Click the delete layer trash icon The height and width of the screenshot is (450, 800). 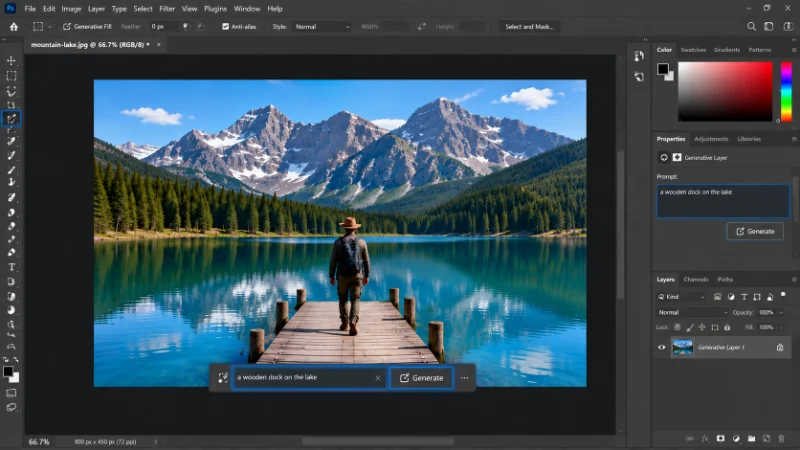[x=781, y=438]
